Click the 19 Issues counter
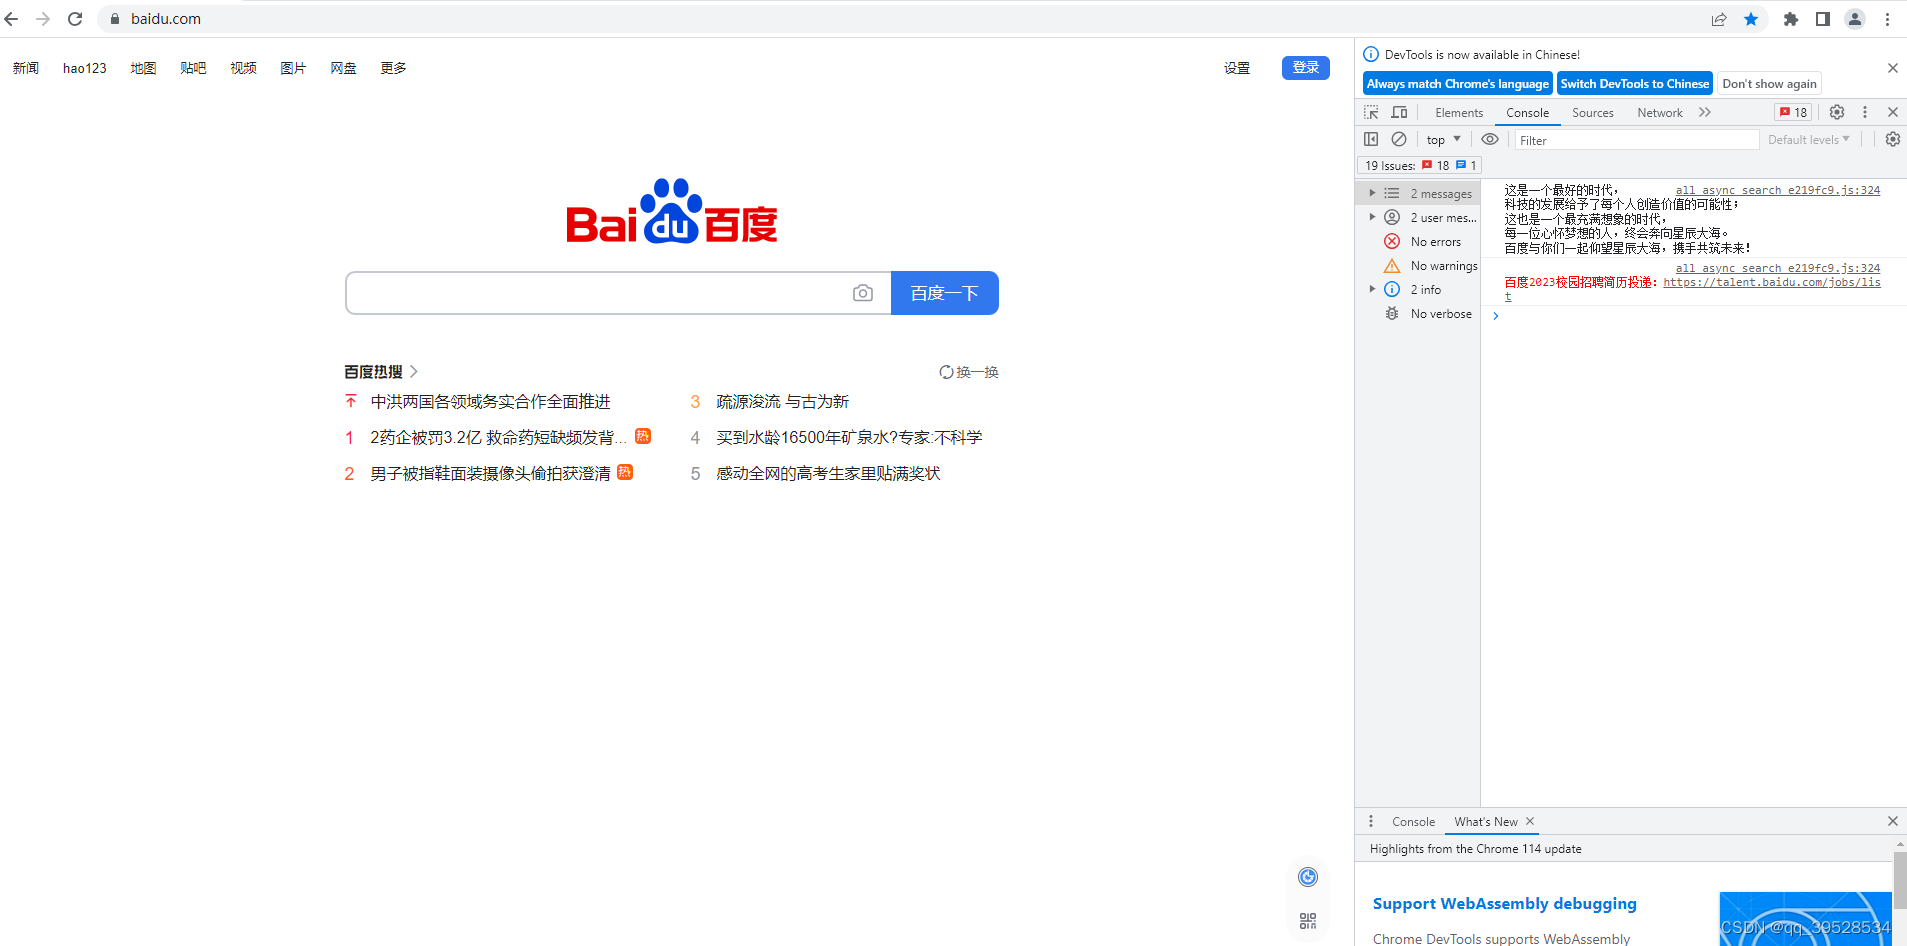This screenshot has width=1907, height=946. coord(1419,165)
